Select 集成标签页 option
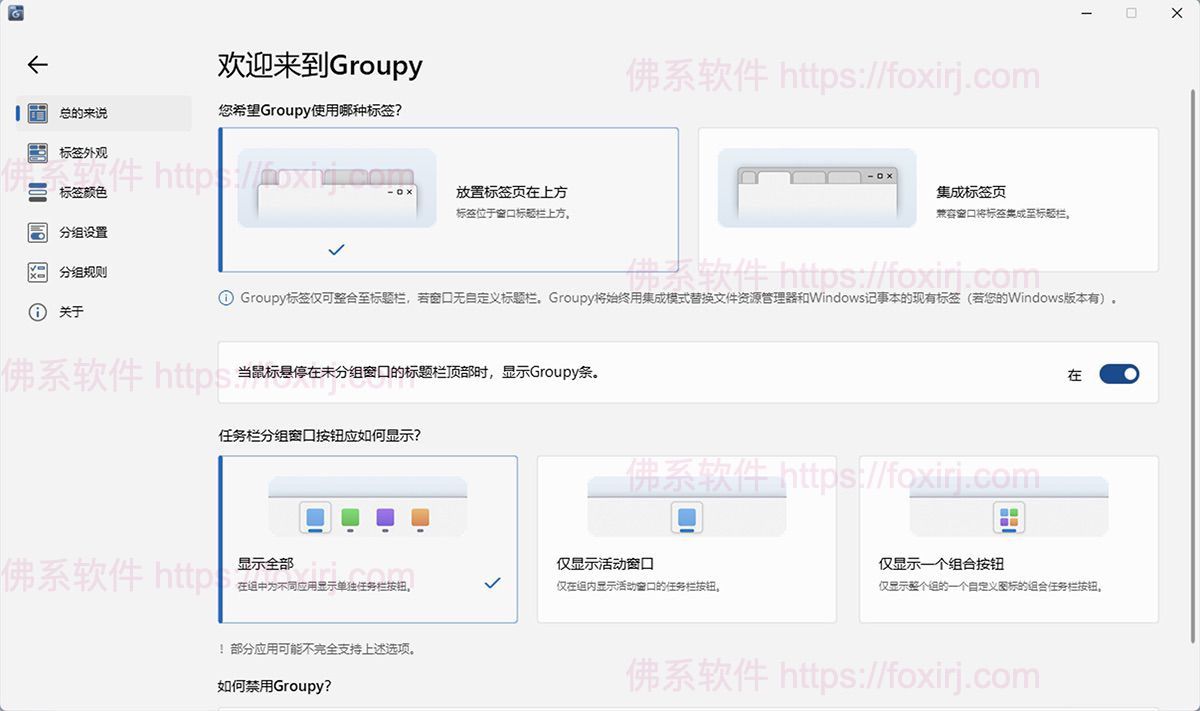This screenshot has height=711, width=1200. 940,199
